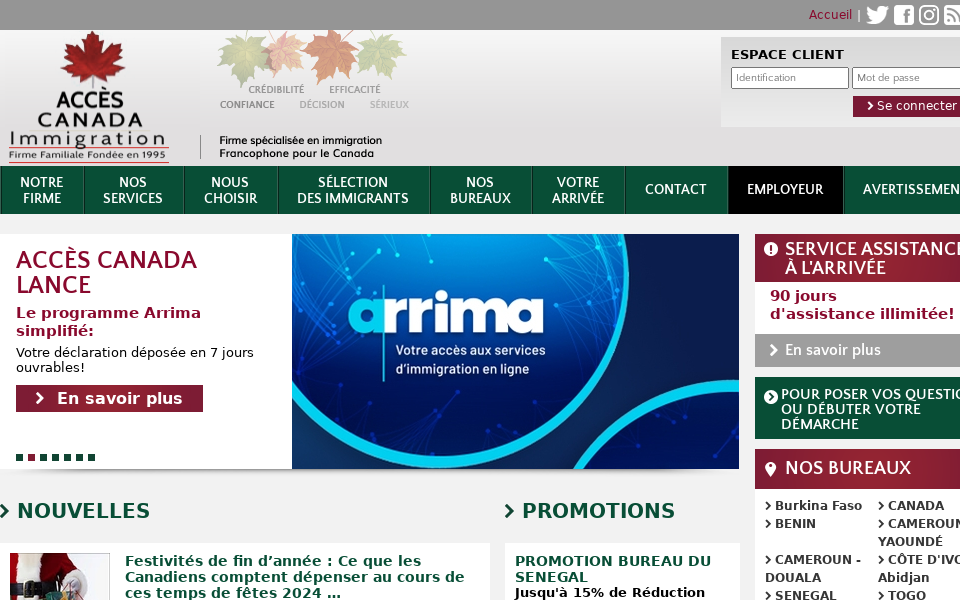Open the SÉLECTION DES IMMIGRANTS menu
Viewport: 960px width, 600px height.
coord(353,189)
